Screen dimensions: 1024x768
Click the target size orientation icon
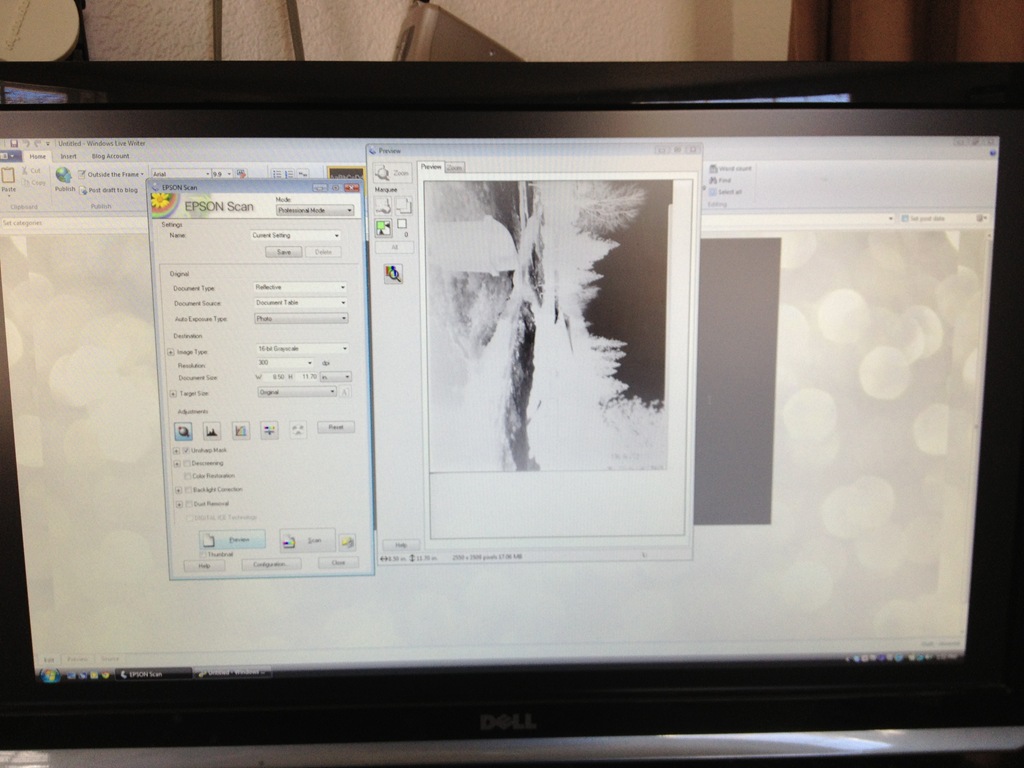[x=344, y=392]
